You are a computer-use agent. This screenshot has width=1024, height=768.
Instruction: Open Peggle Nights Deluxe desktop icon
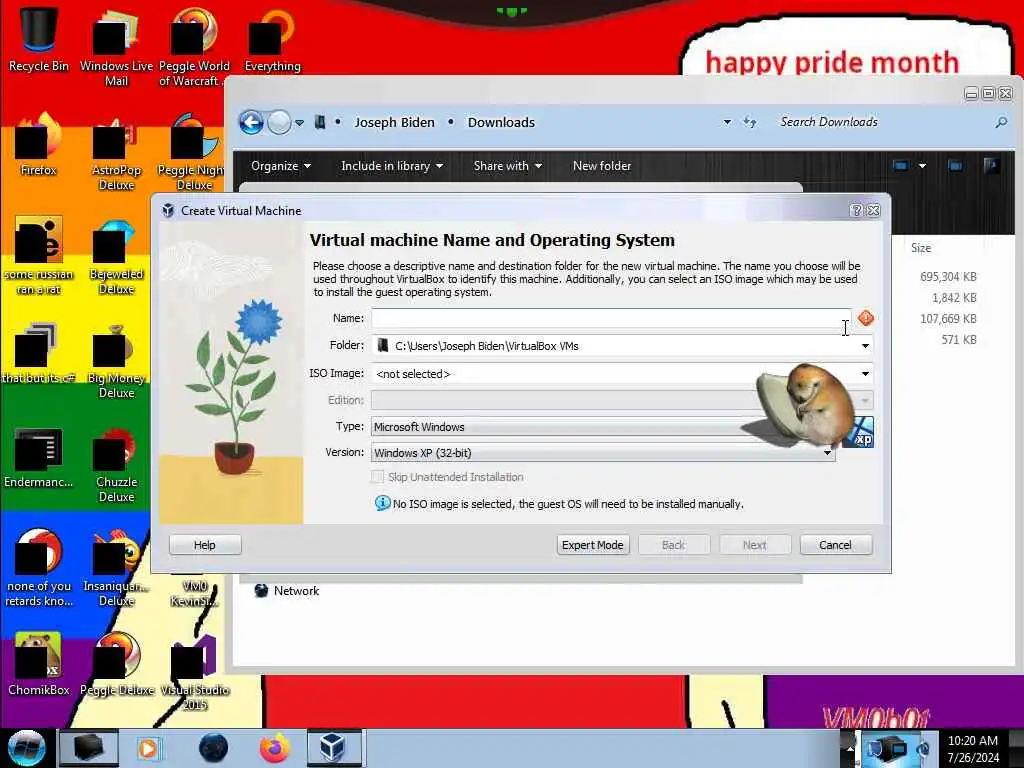click(191, 152)
